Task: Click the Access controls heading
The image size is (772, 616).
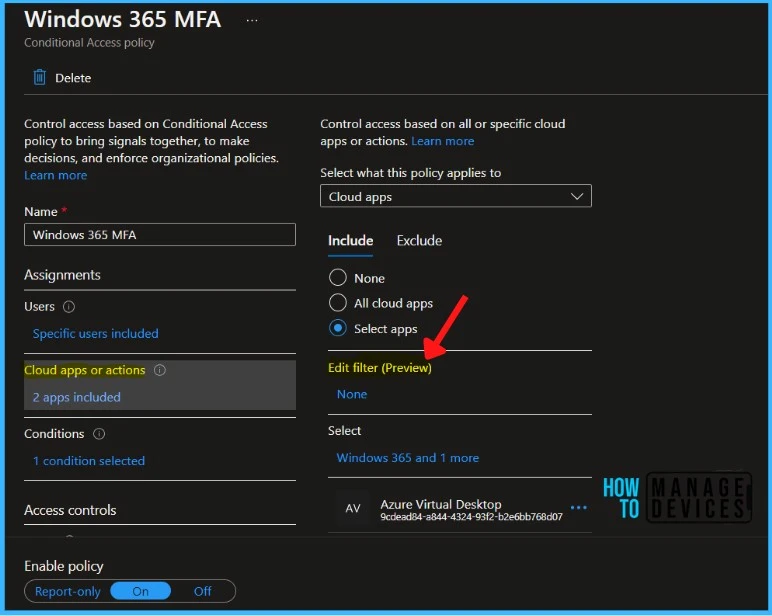Action: tap(70, 510)
